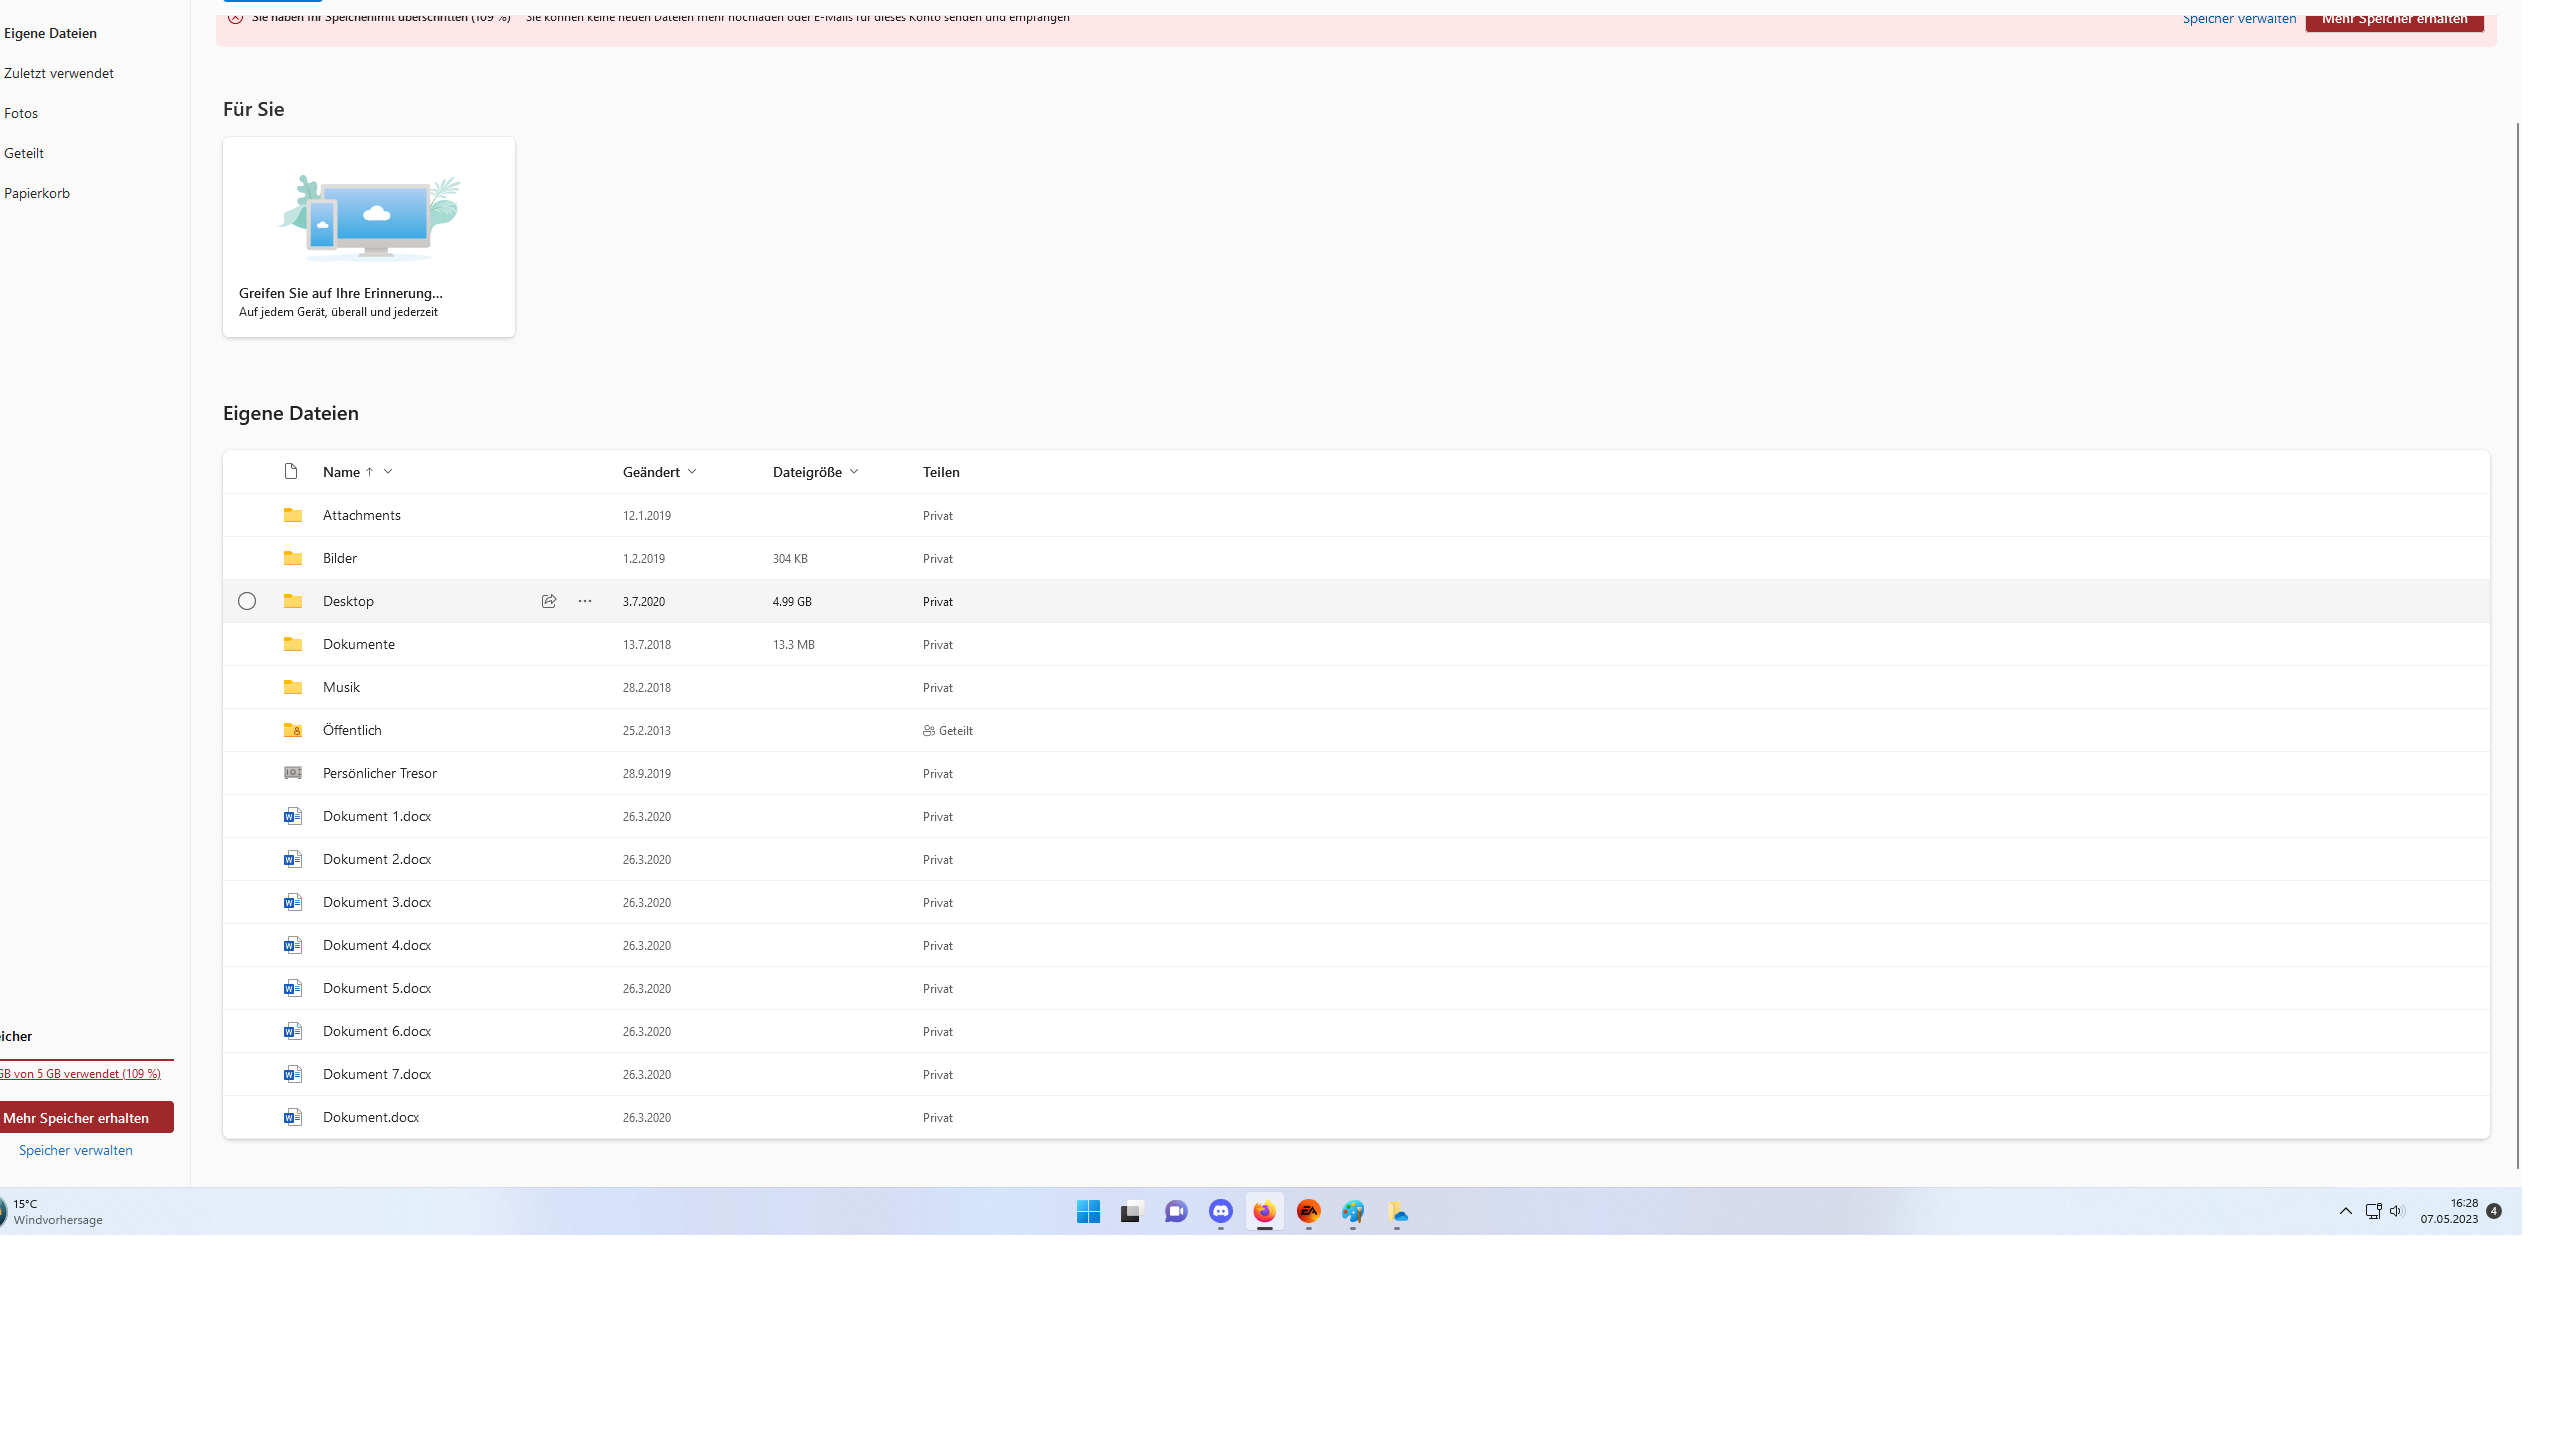Open the Geändert column dropdown
The height and width of the screenshot is (1440, 2560).
tap(692, 471)
